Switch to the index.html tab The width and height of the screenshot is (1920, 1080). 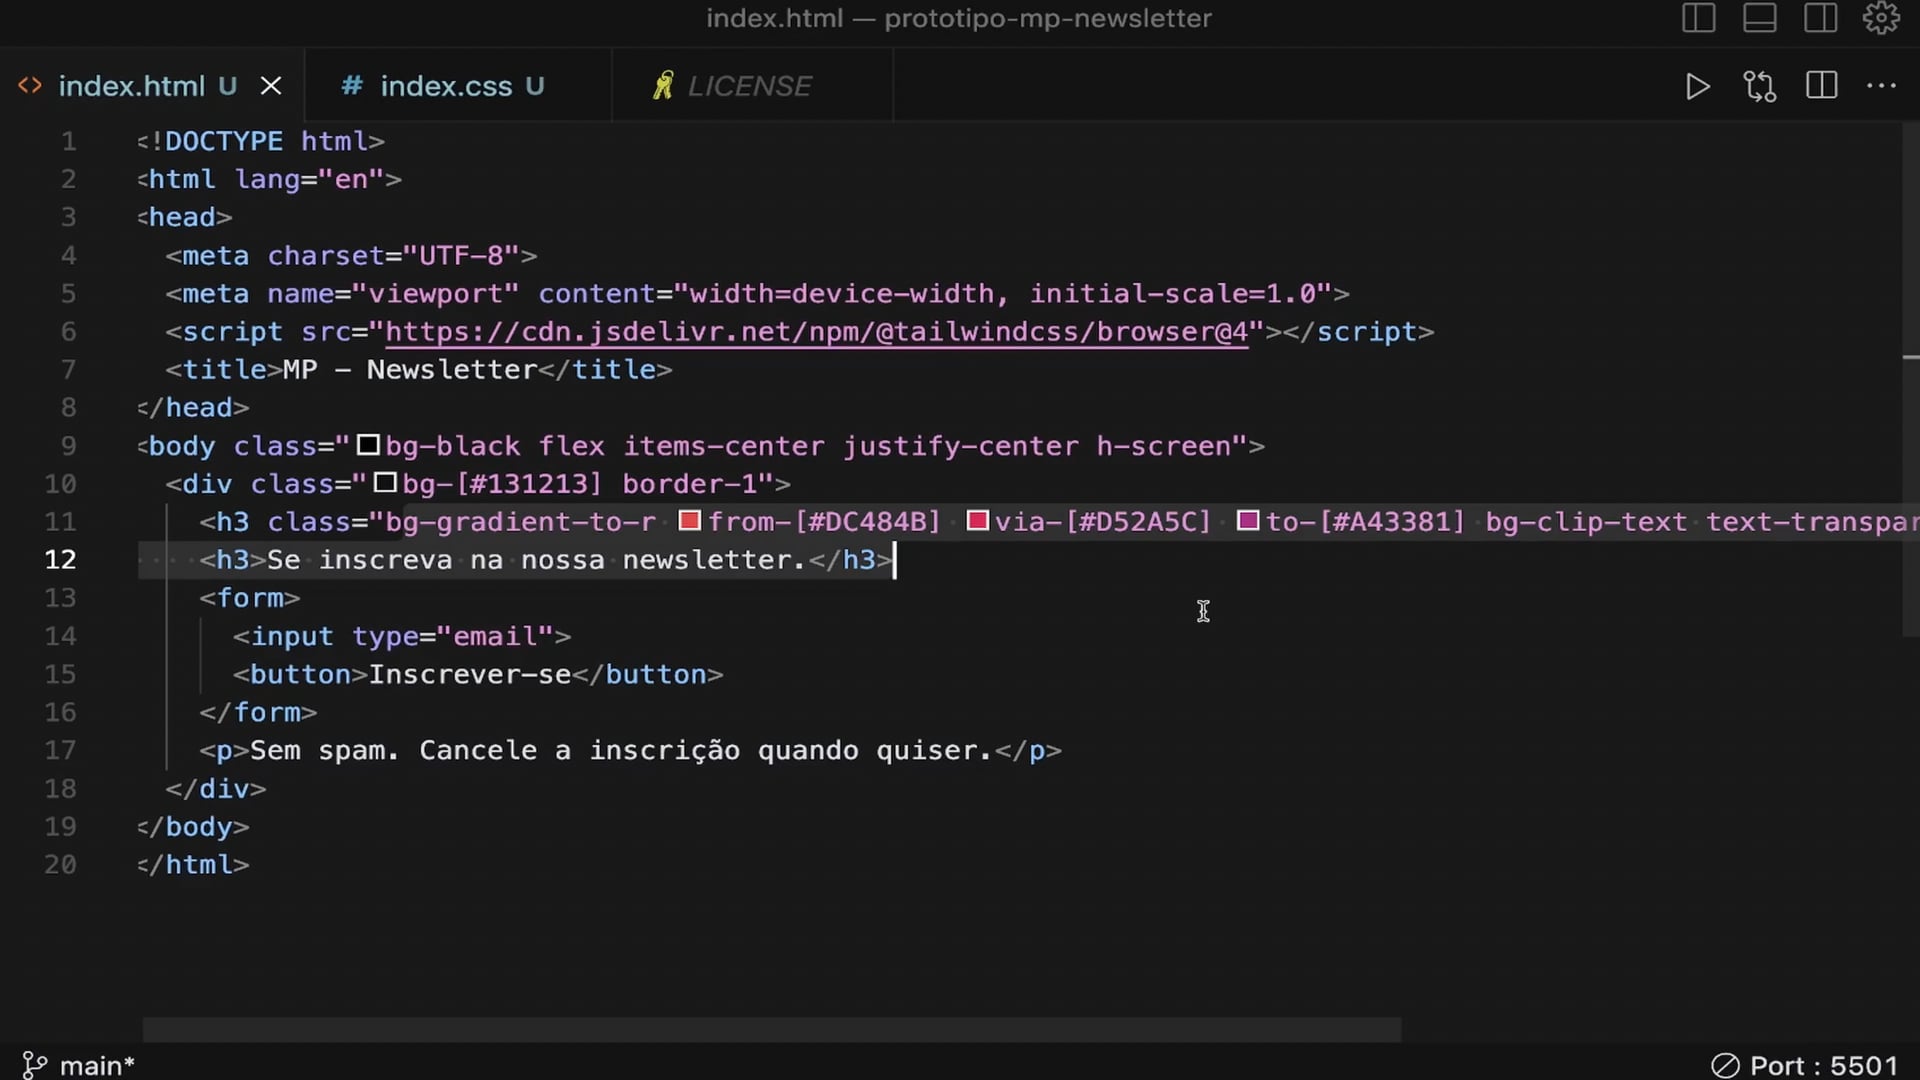[150, 86]
